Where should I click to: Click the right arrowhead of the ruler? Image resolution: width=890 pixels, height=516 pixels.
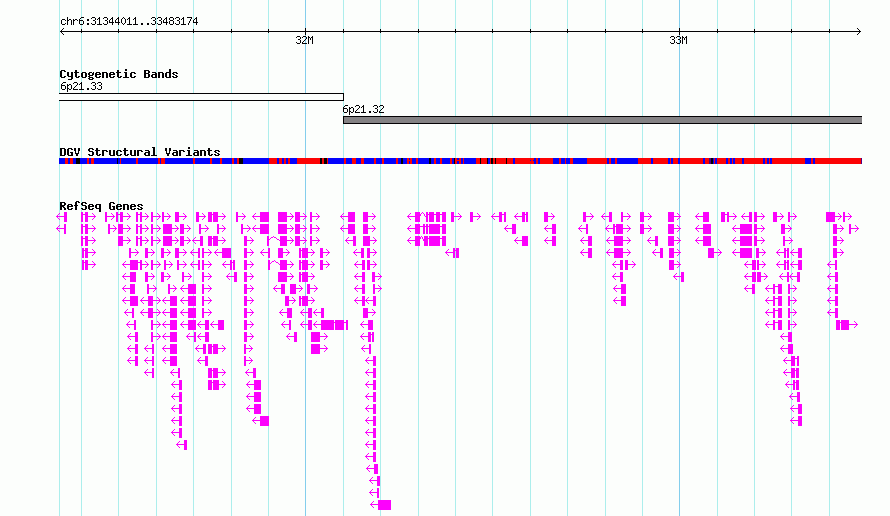[859, 32]
